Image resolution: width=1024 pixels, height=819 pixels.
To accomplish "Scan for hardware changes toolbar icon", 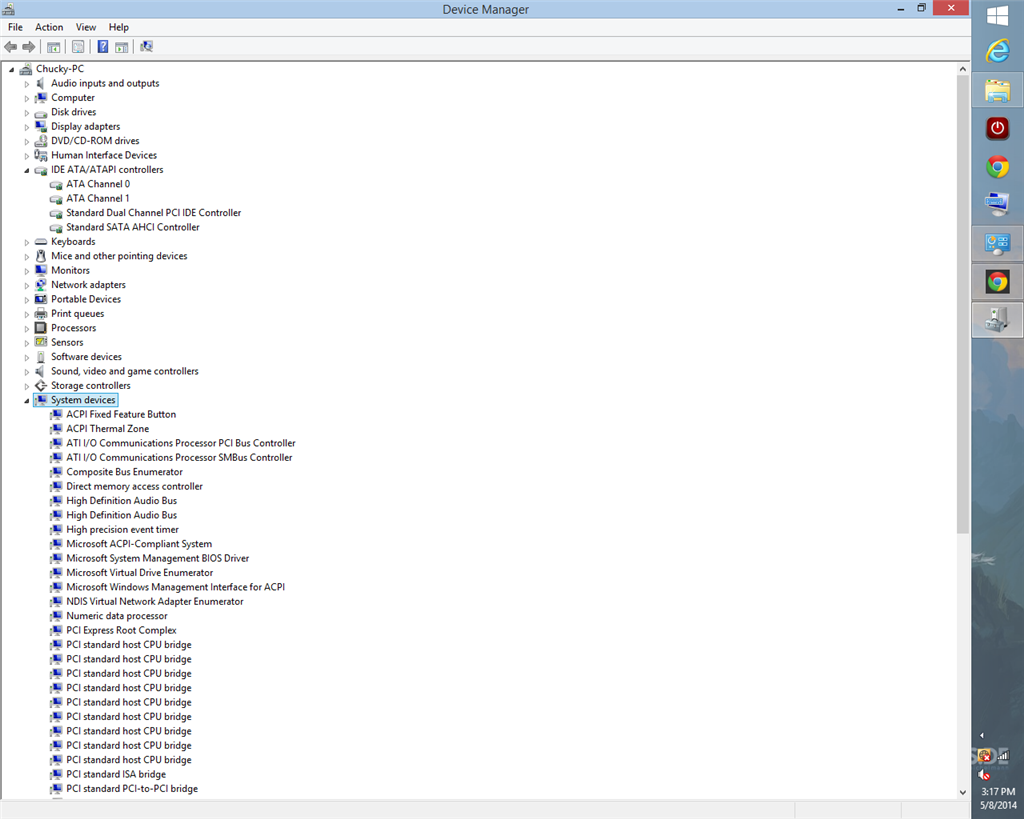I will (x=146, y=46).
